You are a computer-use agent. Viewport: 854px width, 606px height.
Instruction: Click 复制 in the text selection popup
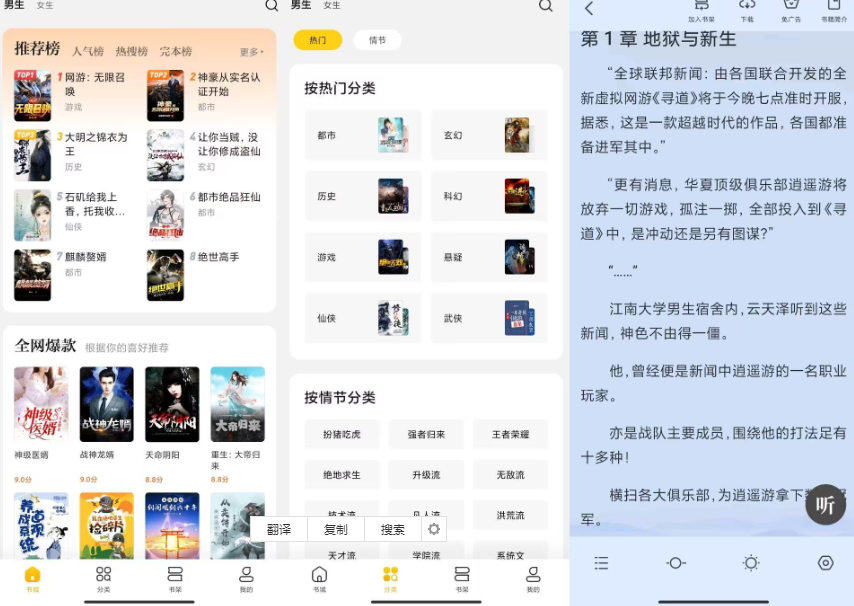336,529
